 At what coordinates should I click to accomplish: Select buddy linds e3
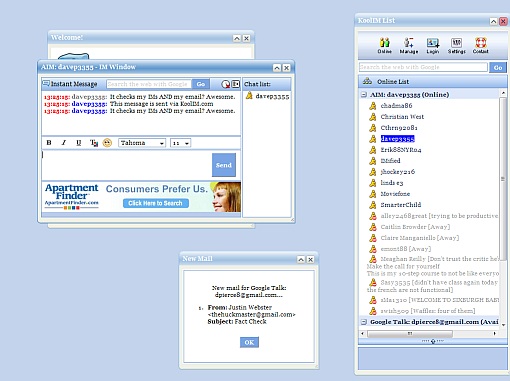coord(392,183)
